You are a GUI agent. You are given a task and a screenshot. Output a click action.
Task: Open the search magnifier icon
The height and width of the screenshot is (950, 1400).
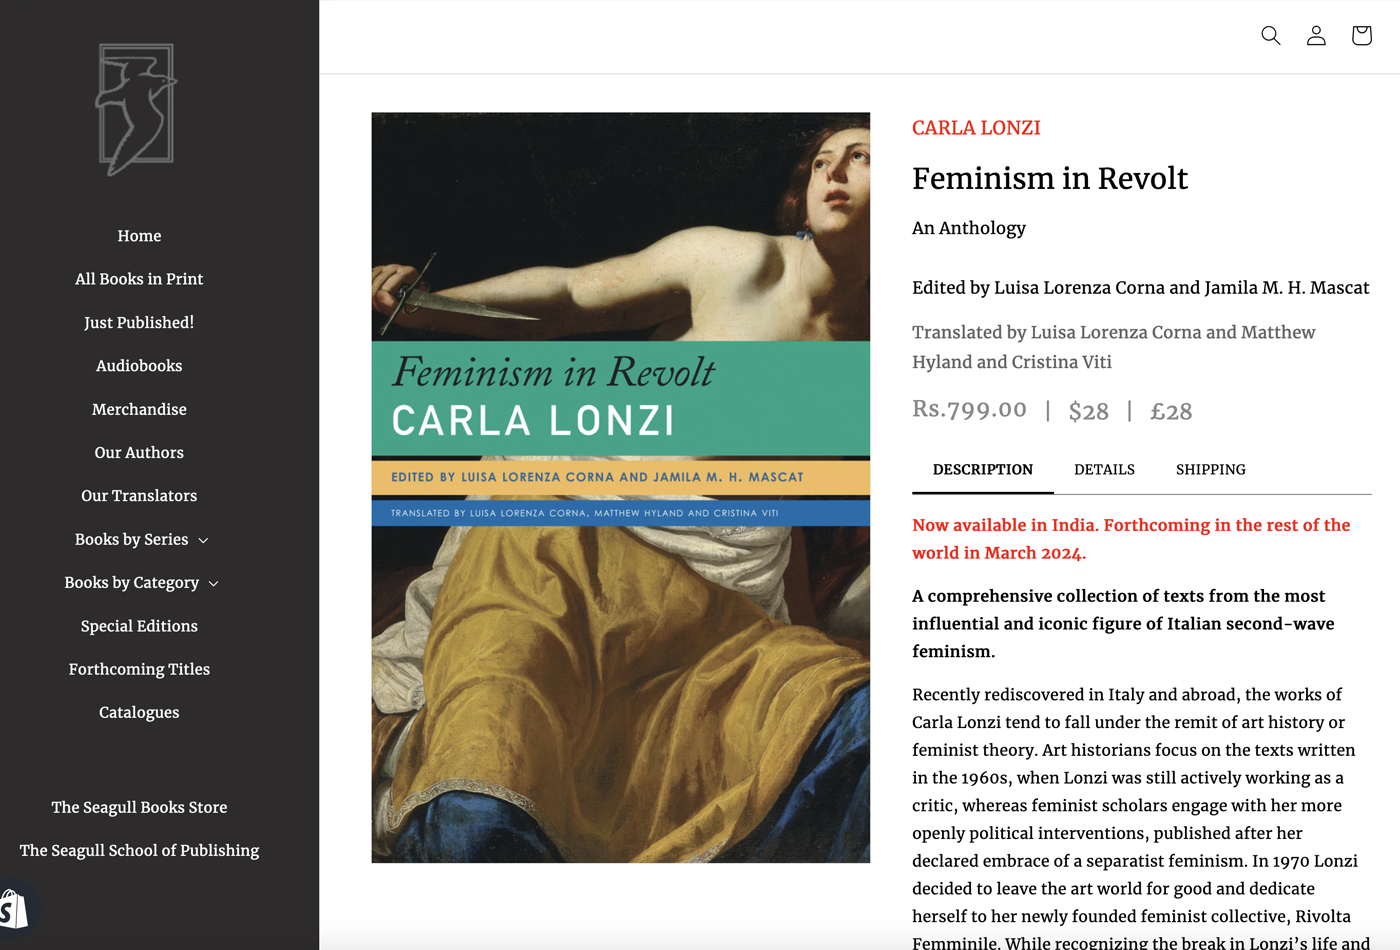pyautogui.click(x=1270, y=36)
